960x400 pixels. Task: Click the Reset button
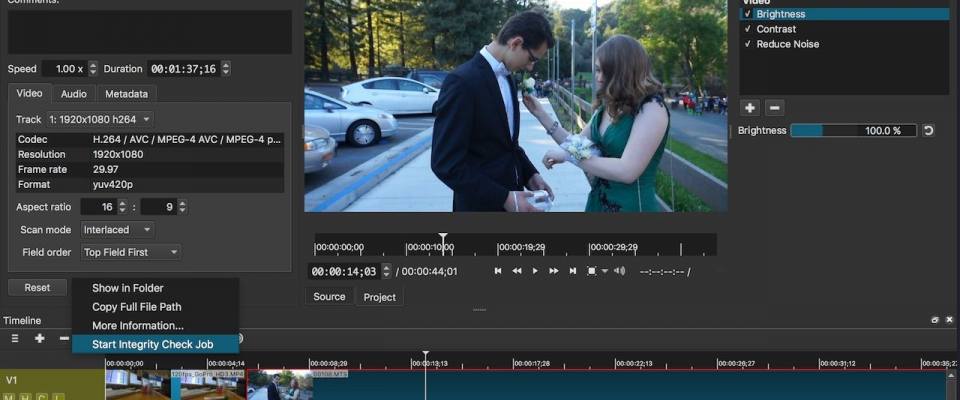click(37, 287)
